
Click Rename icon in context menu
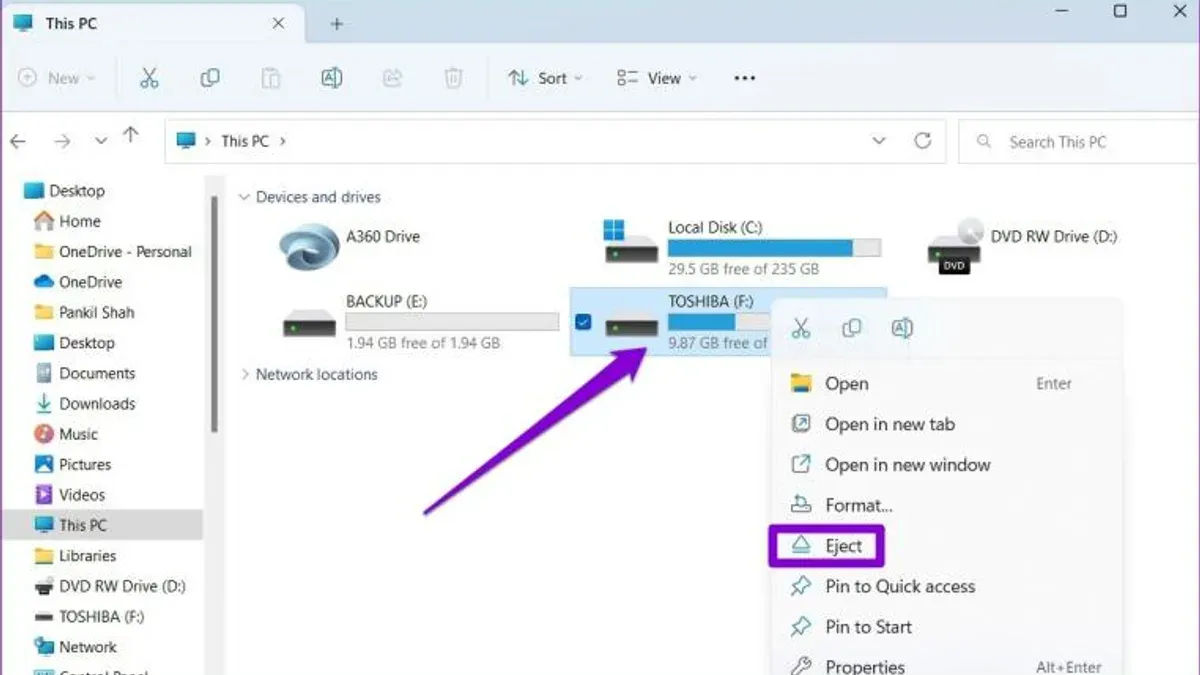tap(902, 328)
